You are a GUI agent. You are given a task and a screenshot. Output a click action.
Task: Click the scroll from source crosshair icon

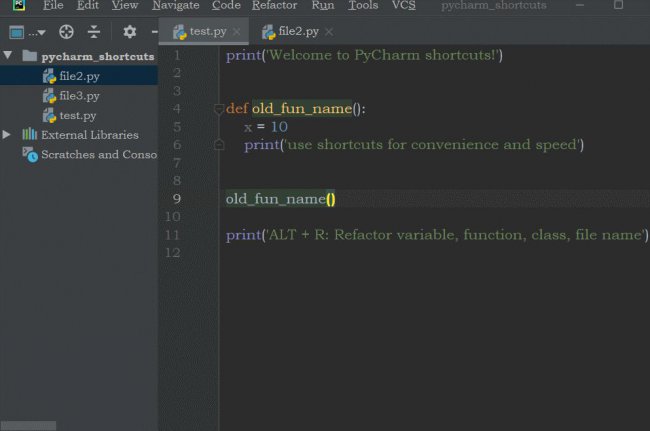point(66,32)
